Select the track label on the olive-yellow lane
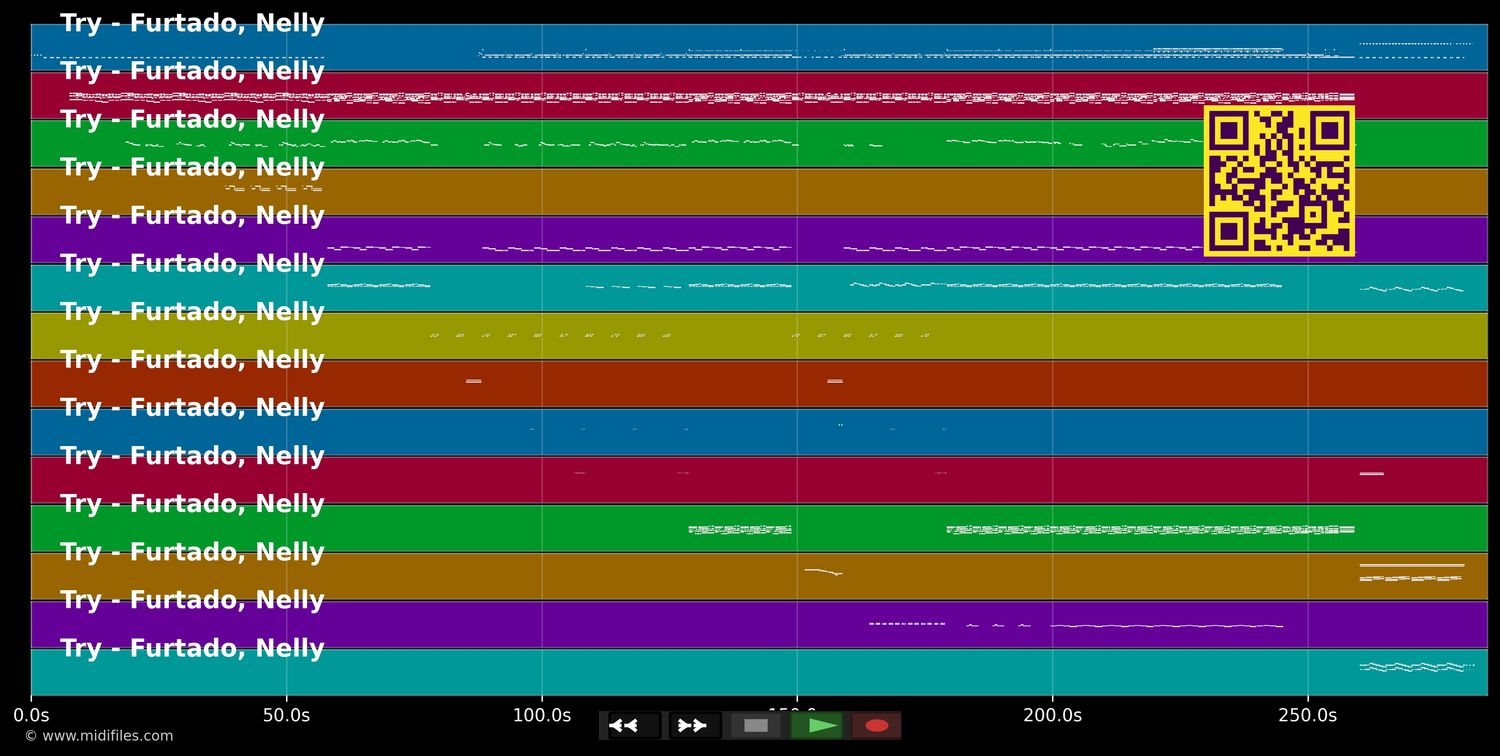Screen dimensions: 1500x756 (192, 312)
